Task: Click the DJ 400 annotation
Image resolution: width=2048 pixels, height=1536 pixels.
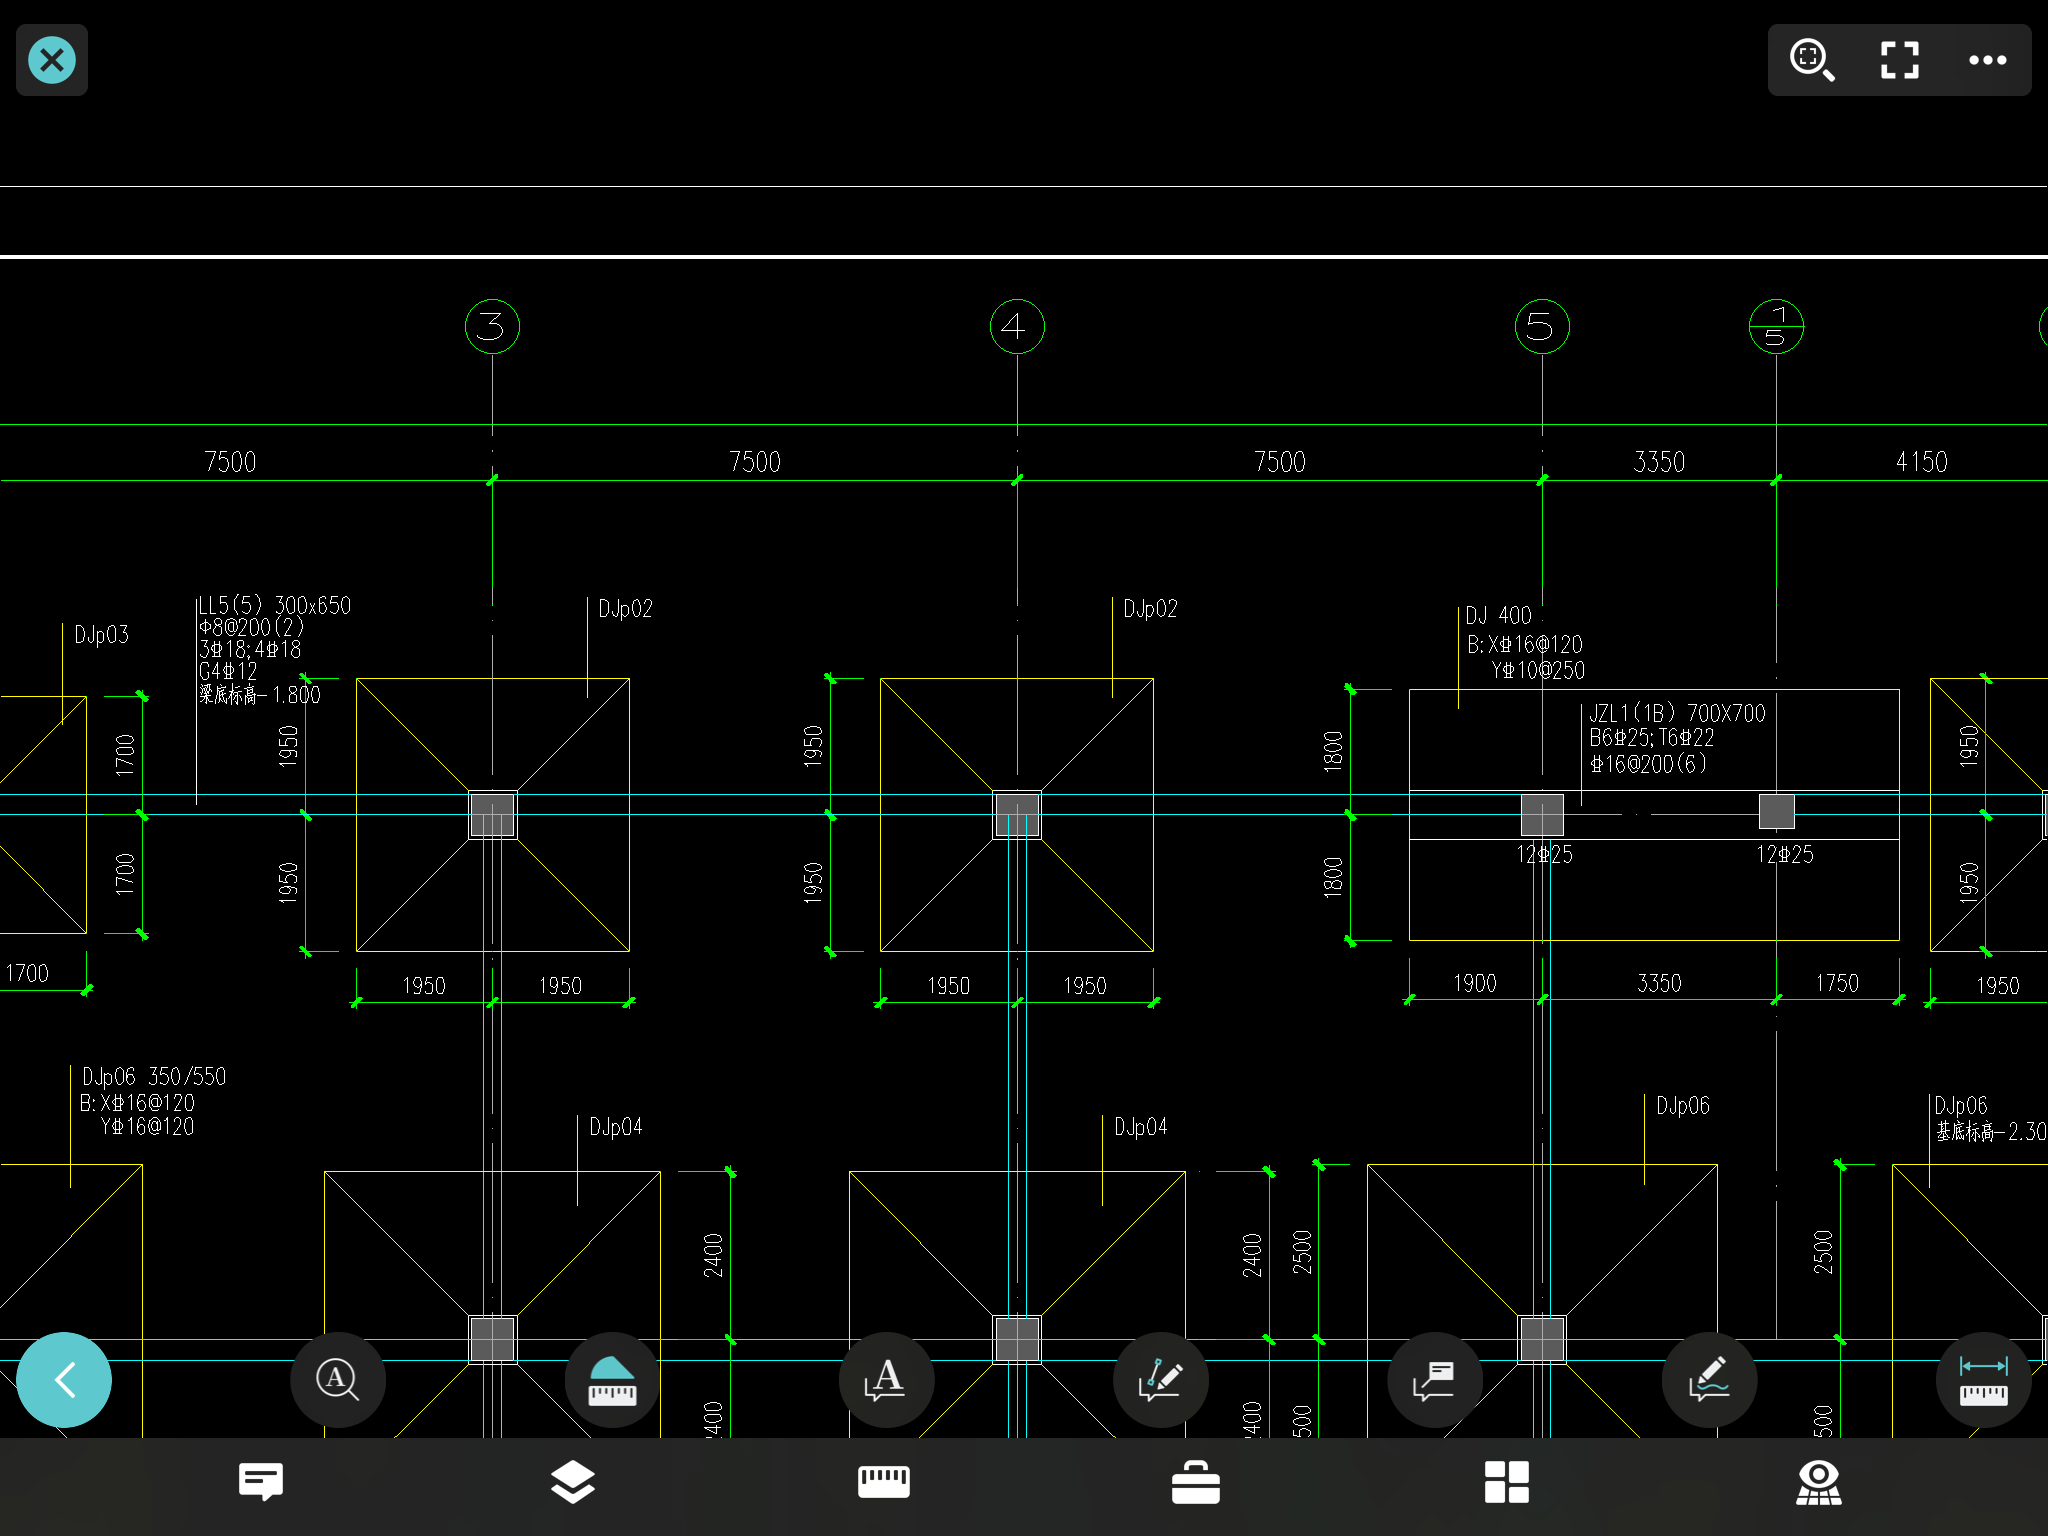Action: [x=1499, y=615]
